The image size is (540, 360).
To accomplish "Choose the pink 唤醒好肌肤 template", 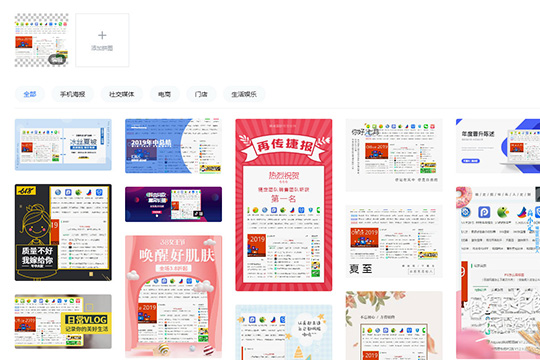I will point(173,297).
